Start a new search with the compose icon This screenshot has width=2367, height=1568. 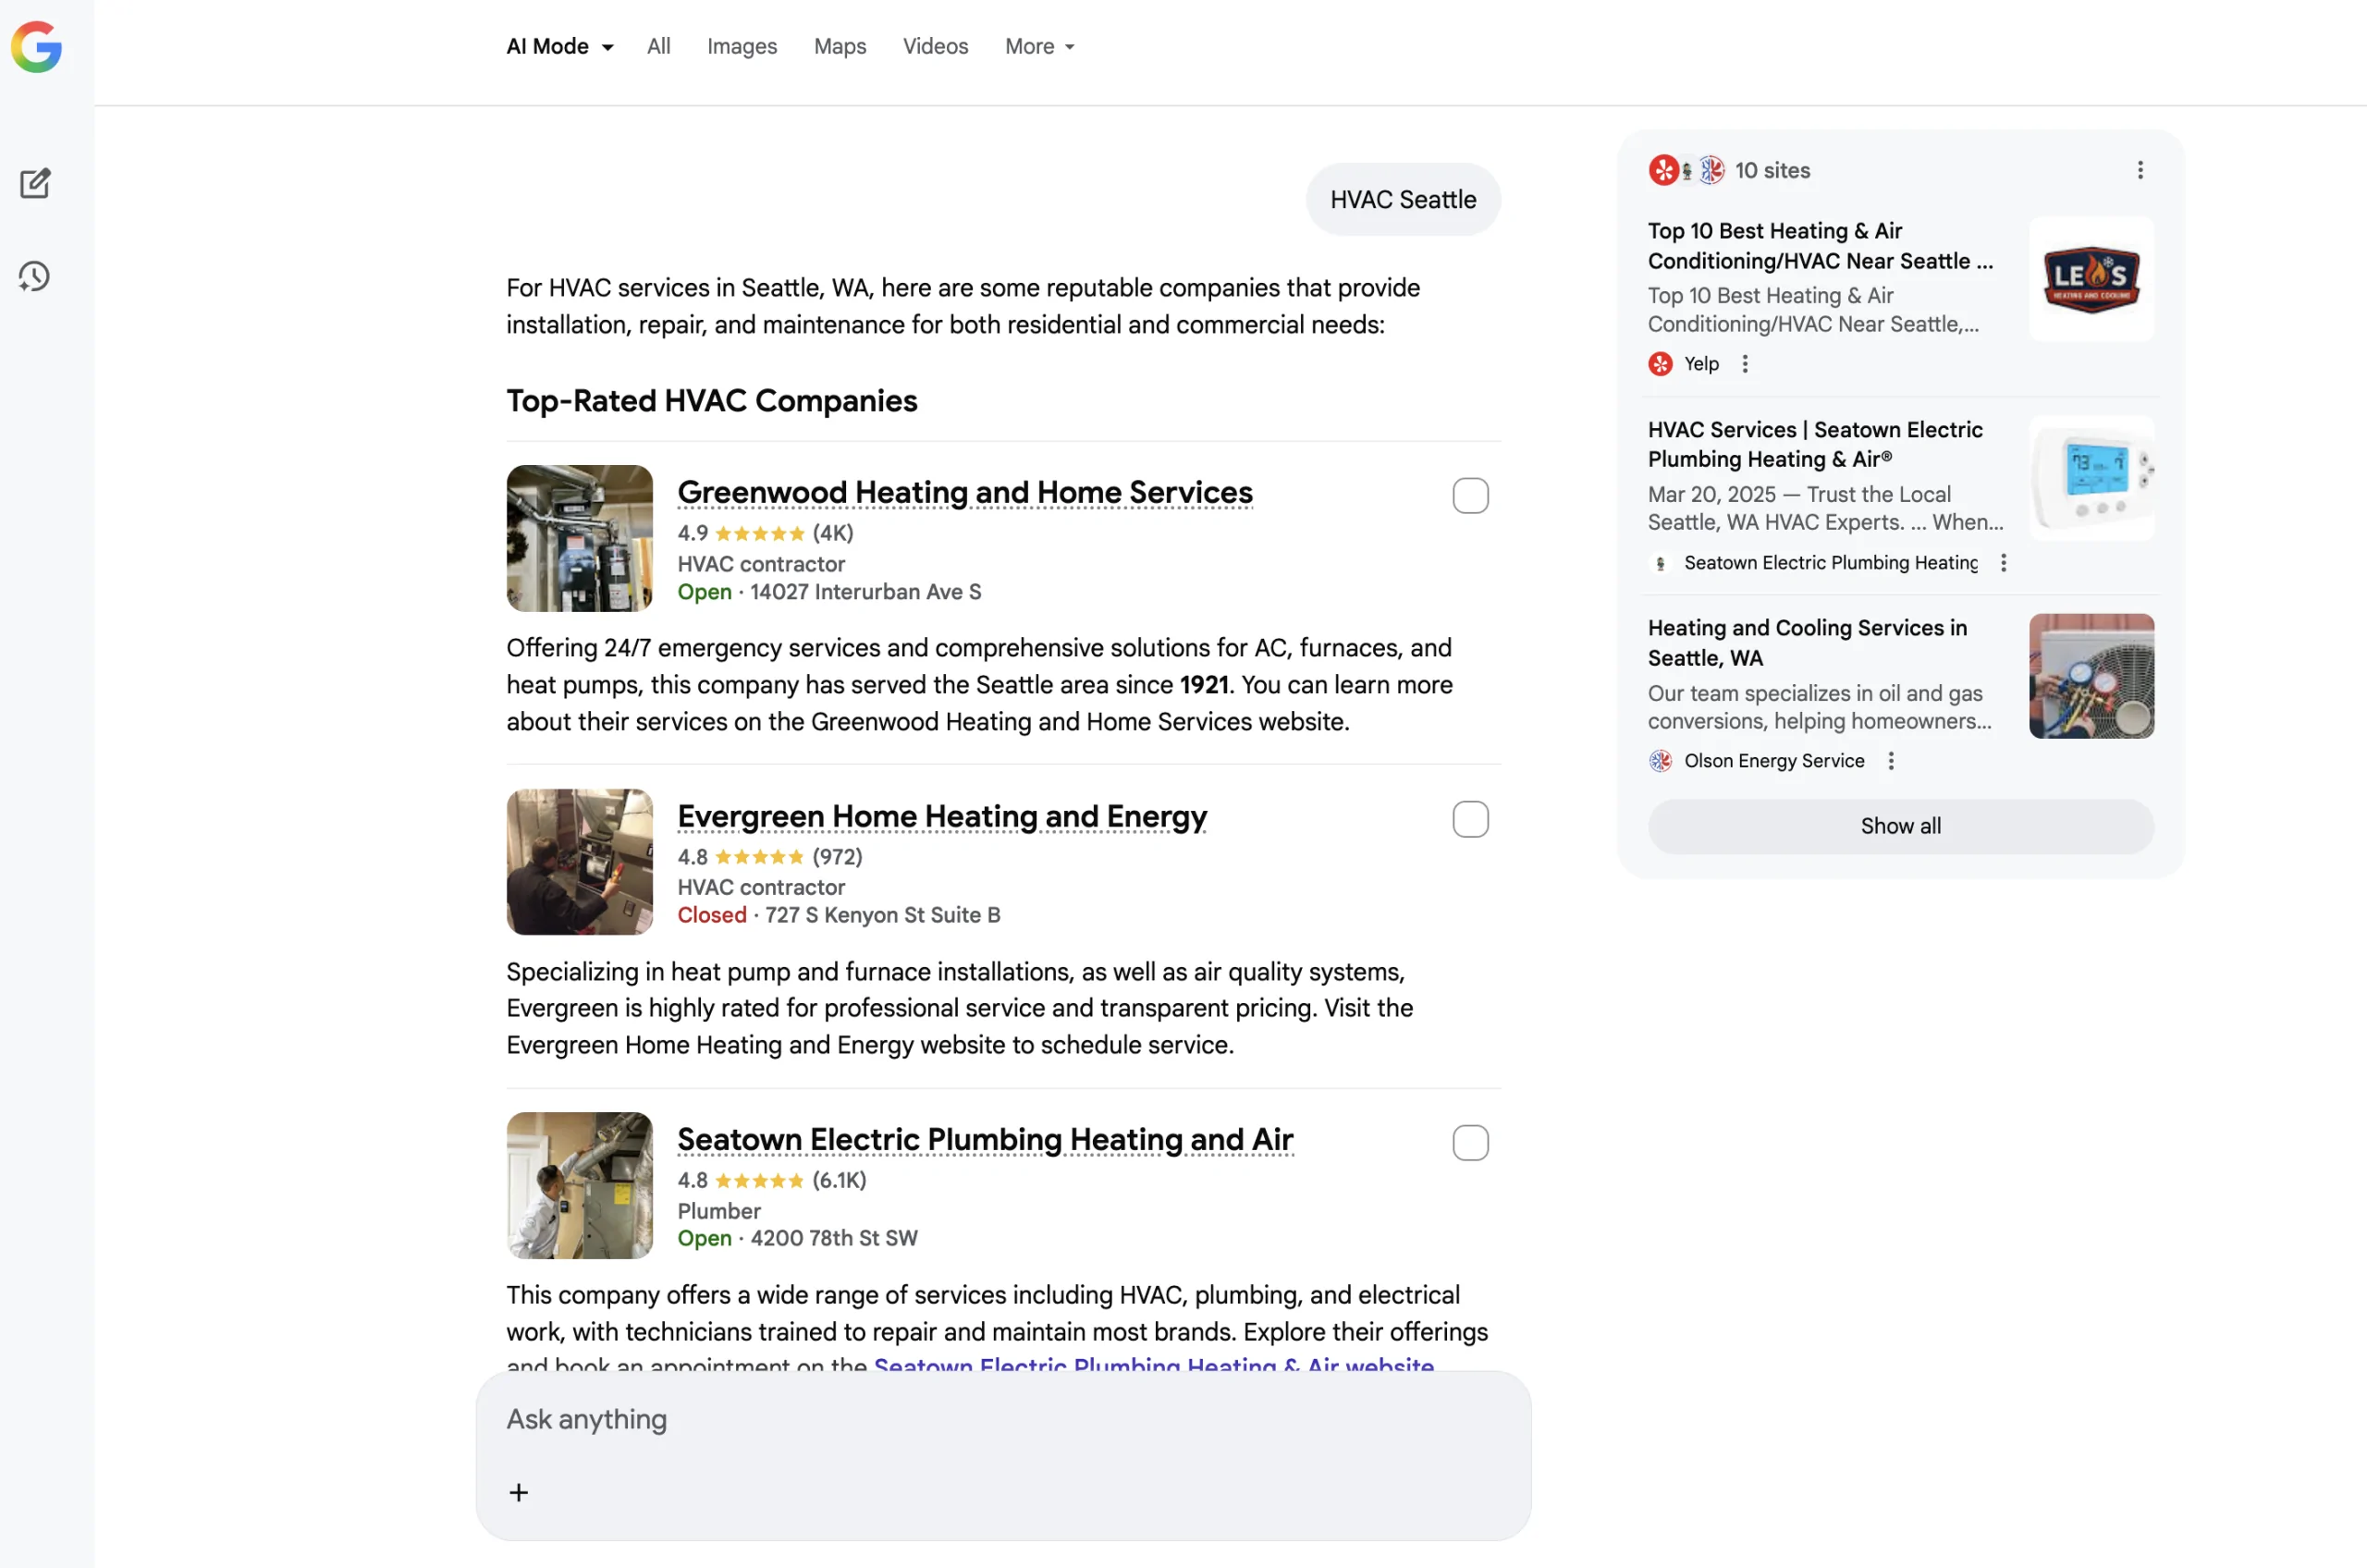pyautogui.click(x=35, y=183)
